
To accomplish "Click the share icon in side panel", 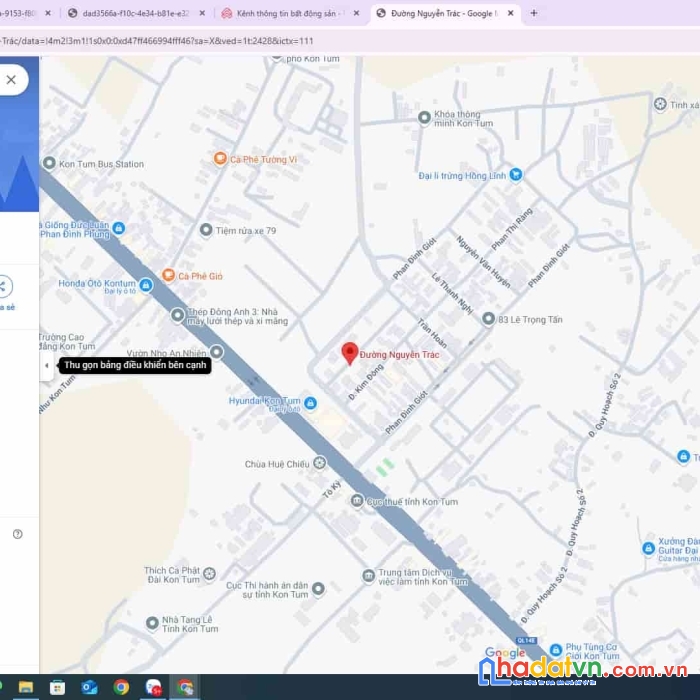I will click(4, 286).
